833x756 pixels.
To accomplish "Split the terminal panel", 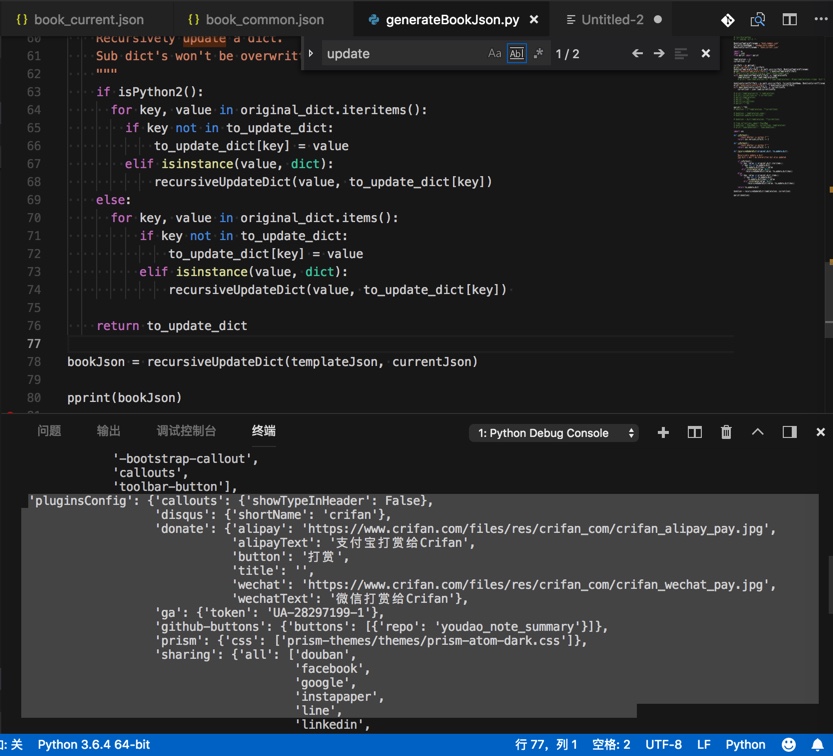I will 695,432.
